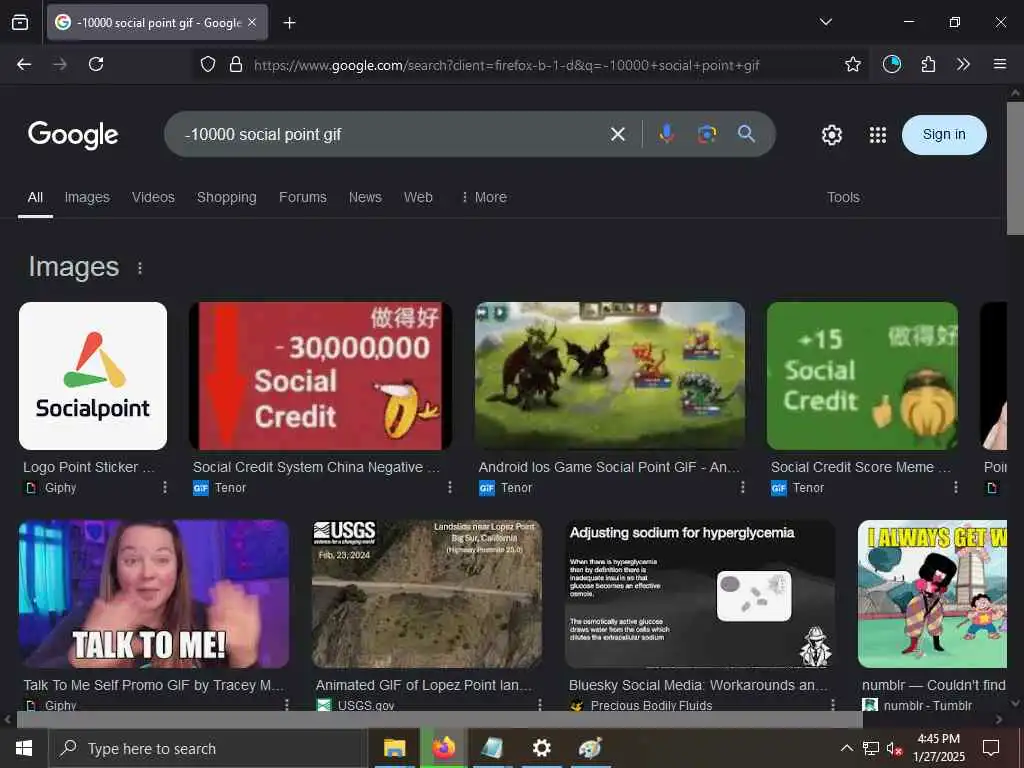Click the Sign in button
Screen dimensions: 1024x768
point(944,135)
